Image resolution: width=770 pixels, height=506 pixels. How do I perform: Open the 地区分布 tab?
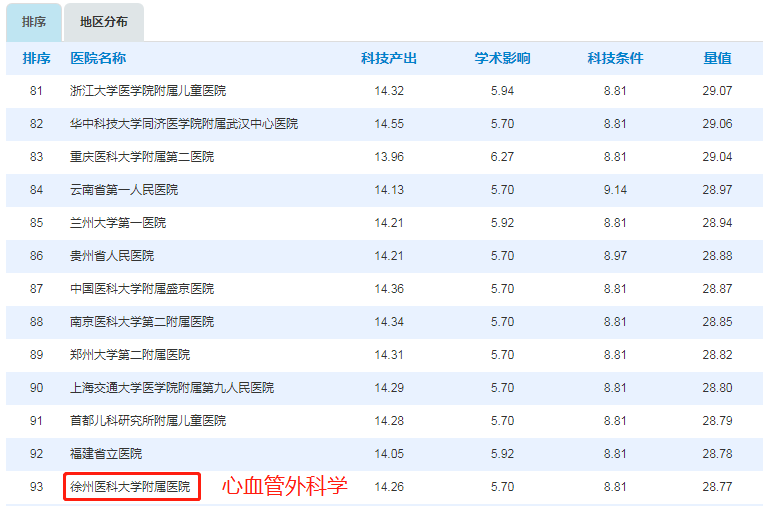pyautogui.click(x=104, y=22)
